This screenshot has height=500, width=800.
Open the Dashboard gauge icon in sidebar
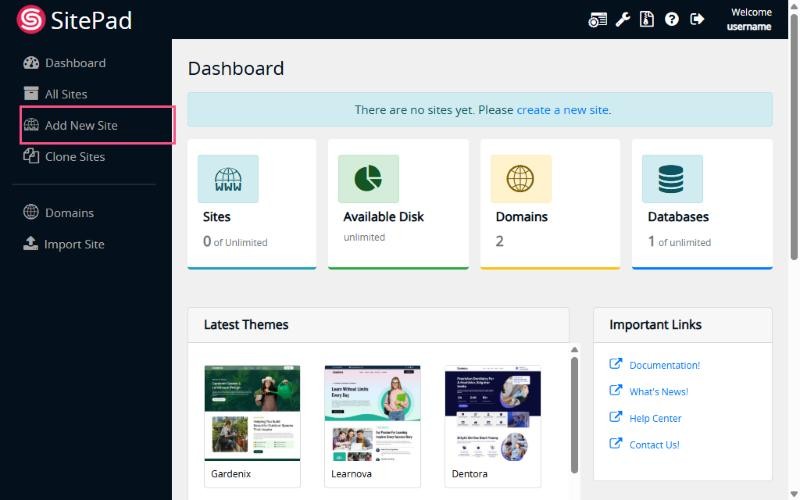click(31, 63)
